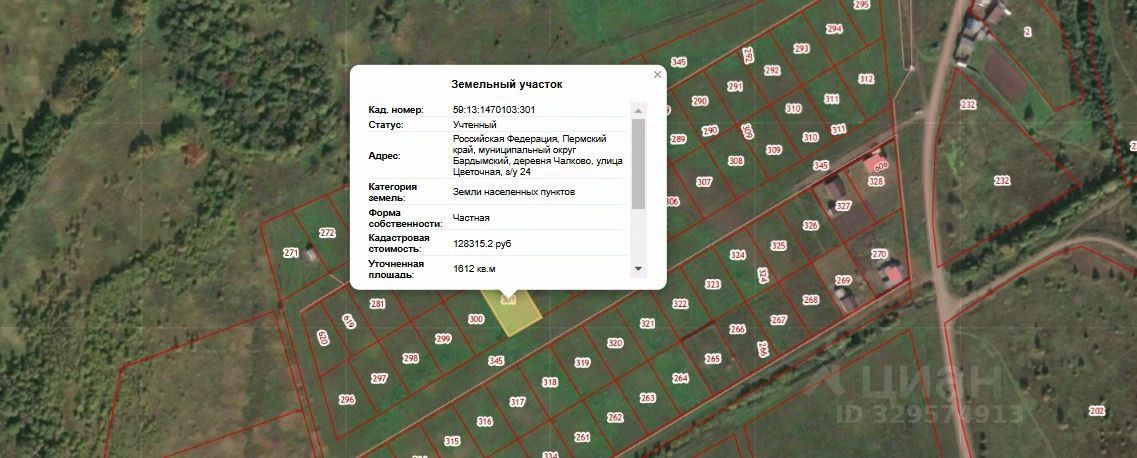Select land parcel number 321
Viewport: 1137px width, 458px height.
pos(647,323)
